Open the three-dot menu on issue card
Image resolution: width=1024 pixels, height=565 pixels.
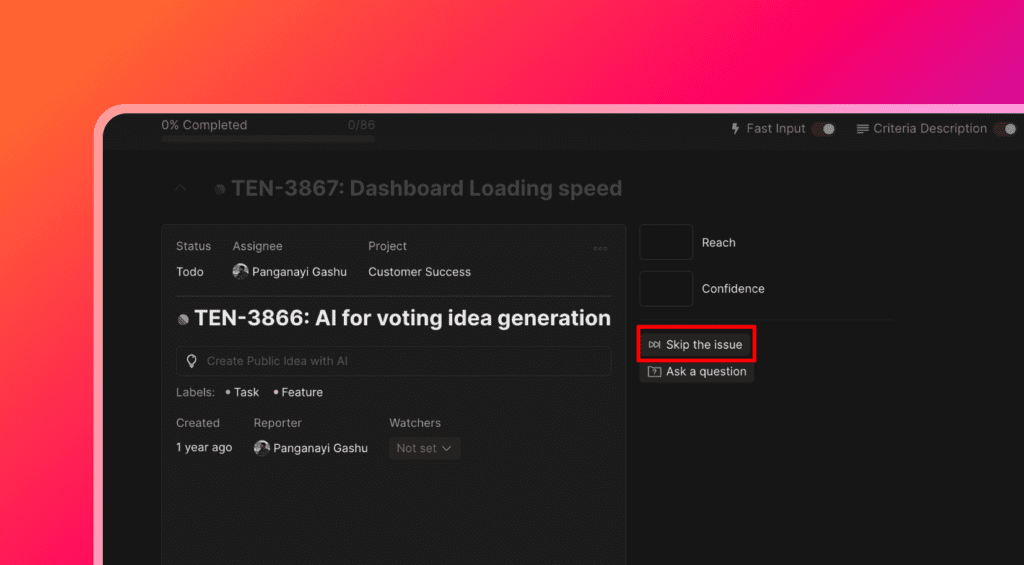tap(600, 248)
